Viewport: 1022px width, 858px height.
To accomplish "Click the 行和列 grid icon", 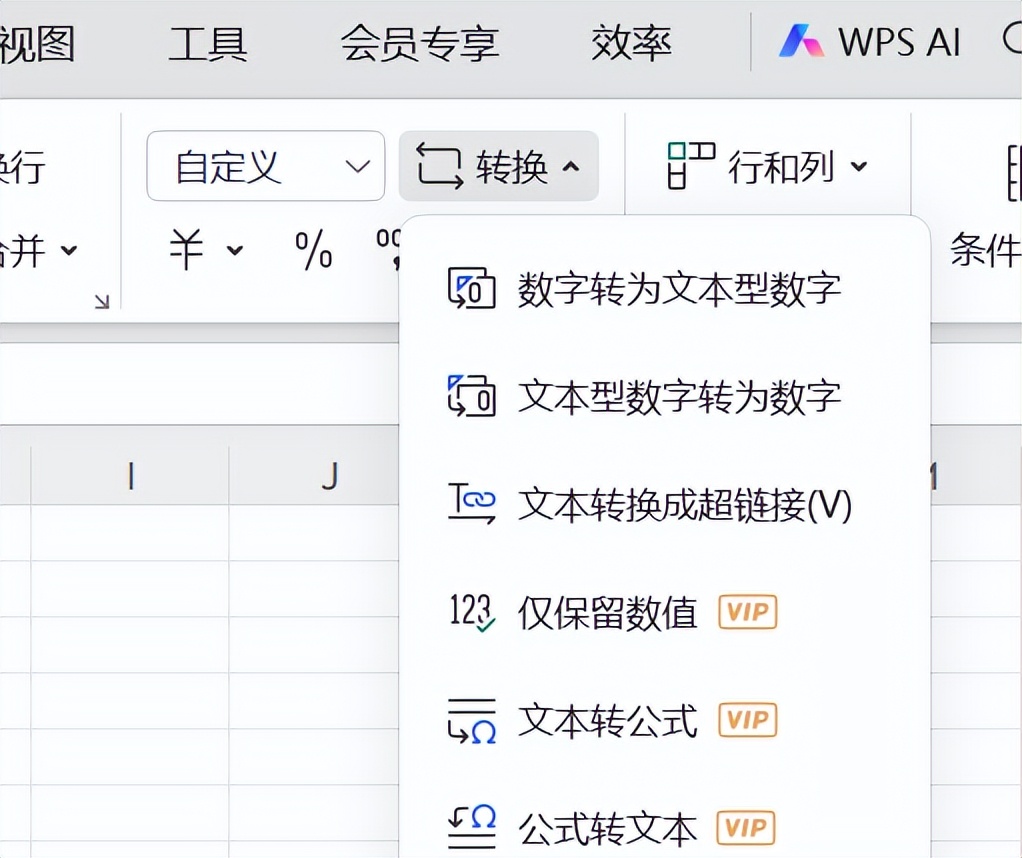I will (691, 166).
